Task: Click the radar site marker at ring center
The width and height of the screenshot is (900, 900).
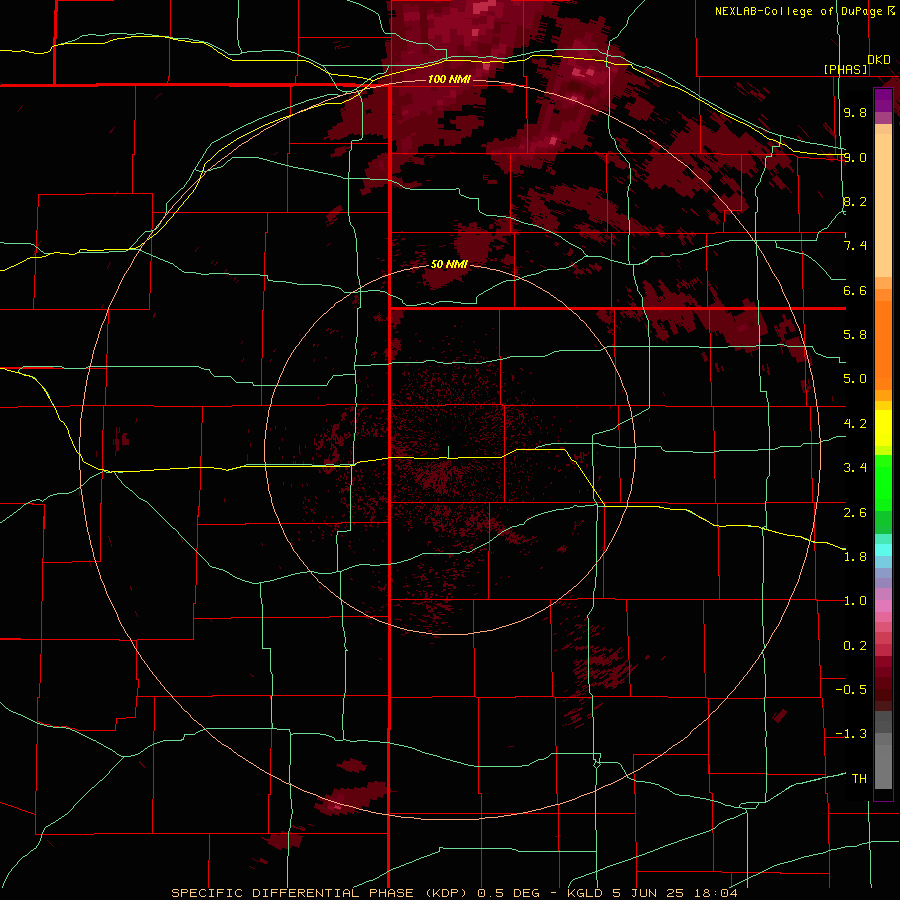Action: [448, 452]
